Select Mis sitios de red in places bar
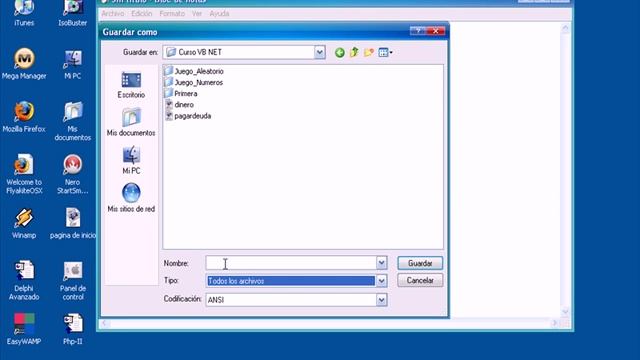The image size is (640, 360). tap(131, 198)
